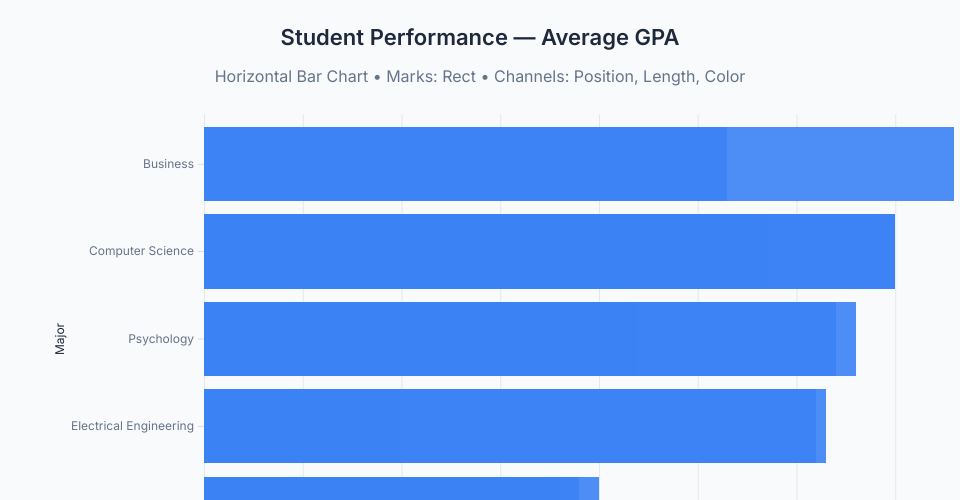Click the partially visible bar at the bottom
Viewport: 960px width, 500px height.
[x=391, y=489]
